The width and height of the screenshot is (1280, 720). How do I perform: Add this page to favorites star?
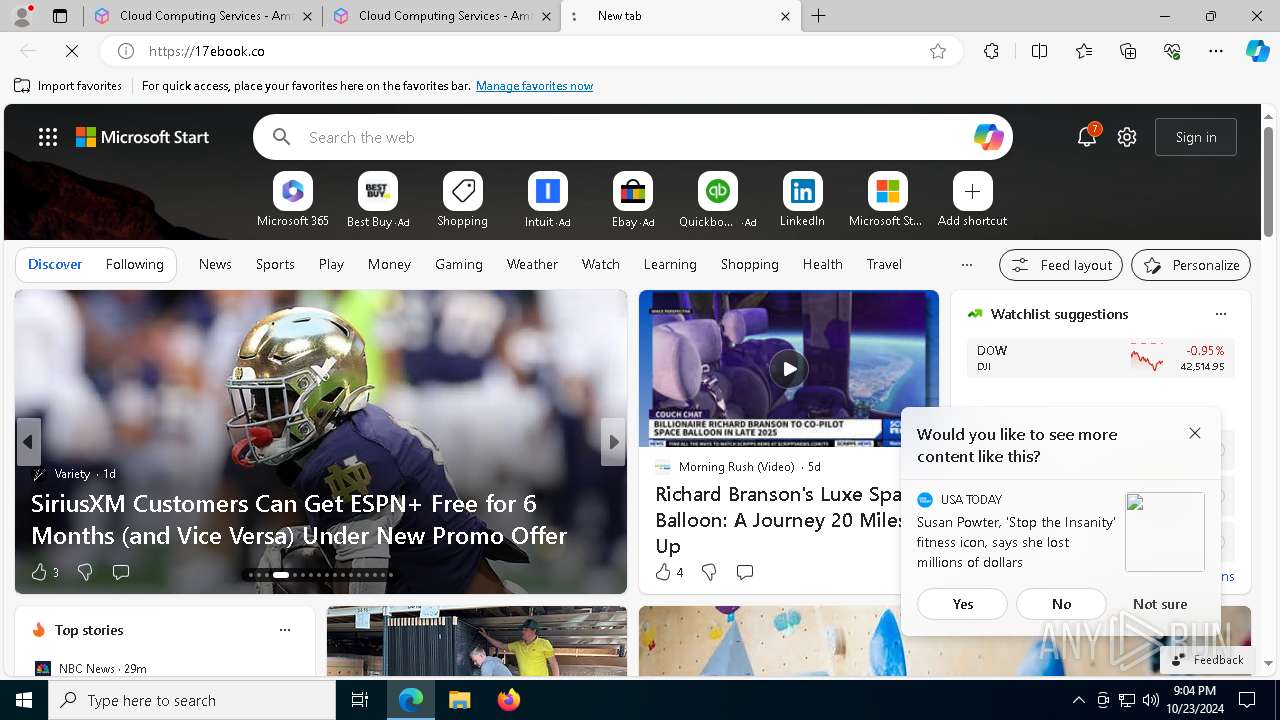coord(937,51)
